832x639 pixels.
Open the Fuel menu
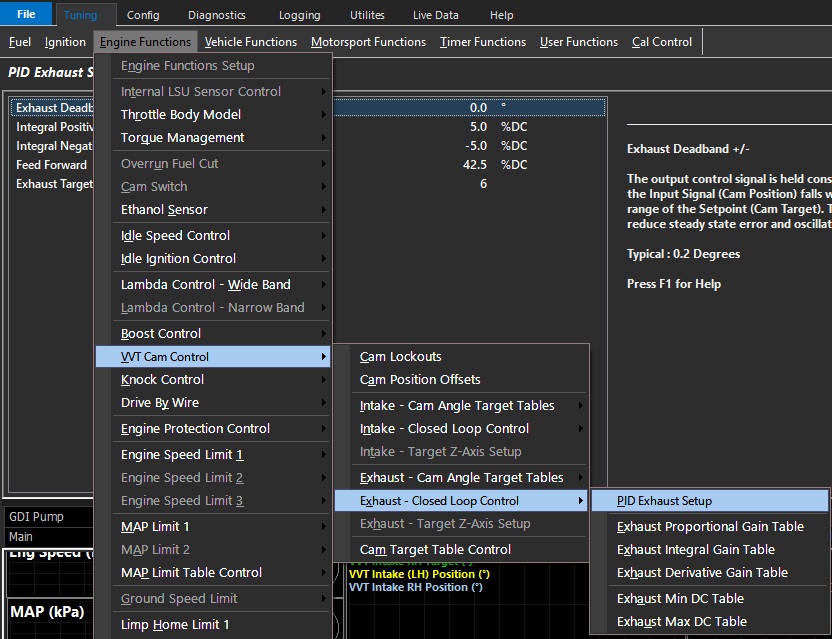coord(20,42)
